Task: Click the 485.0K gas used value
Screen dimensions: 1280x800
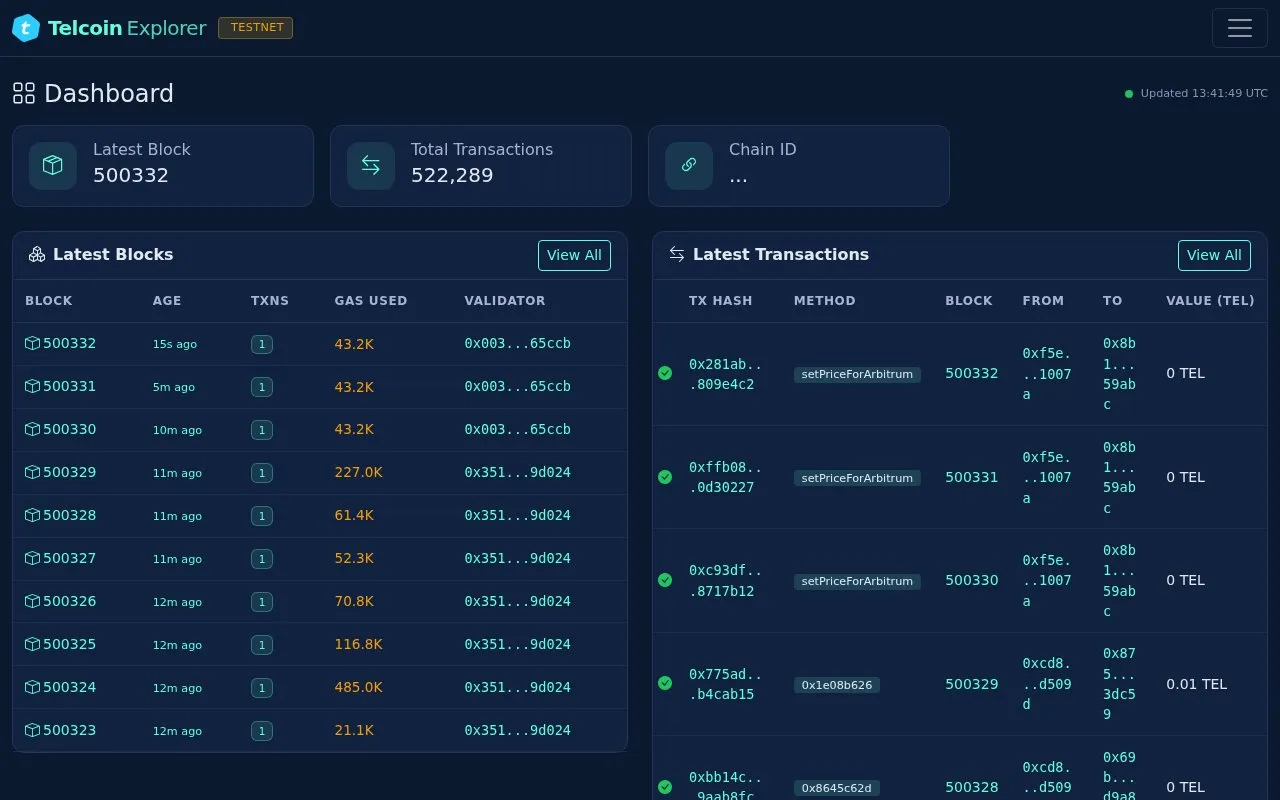Action: (358, 688)
